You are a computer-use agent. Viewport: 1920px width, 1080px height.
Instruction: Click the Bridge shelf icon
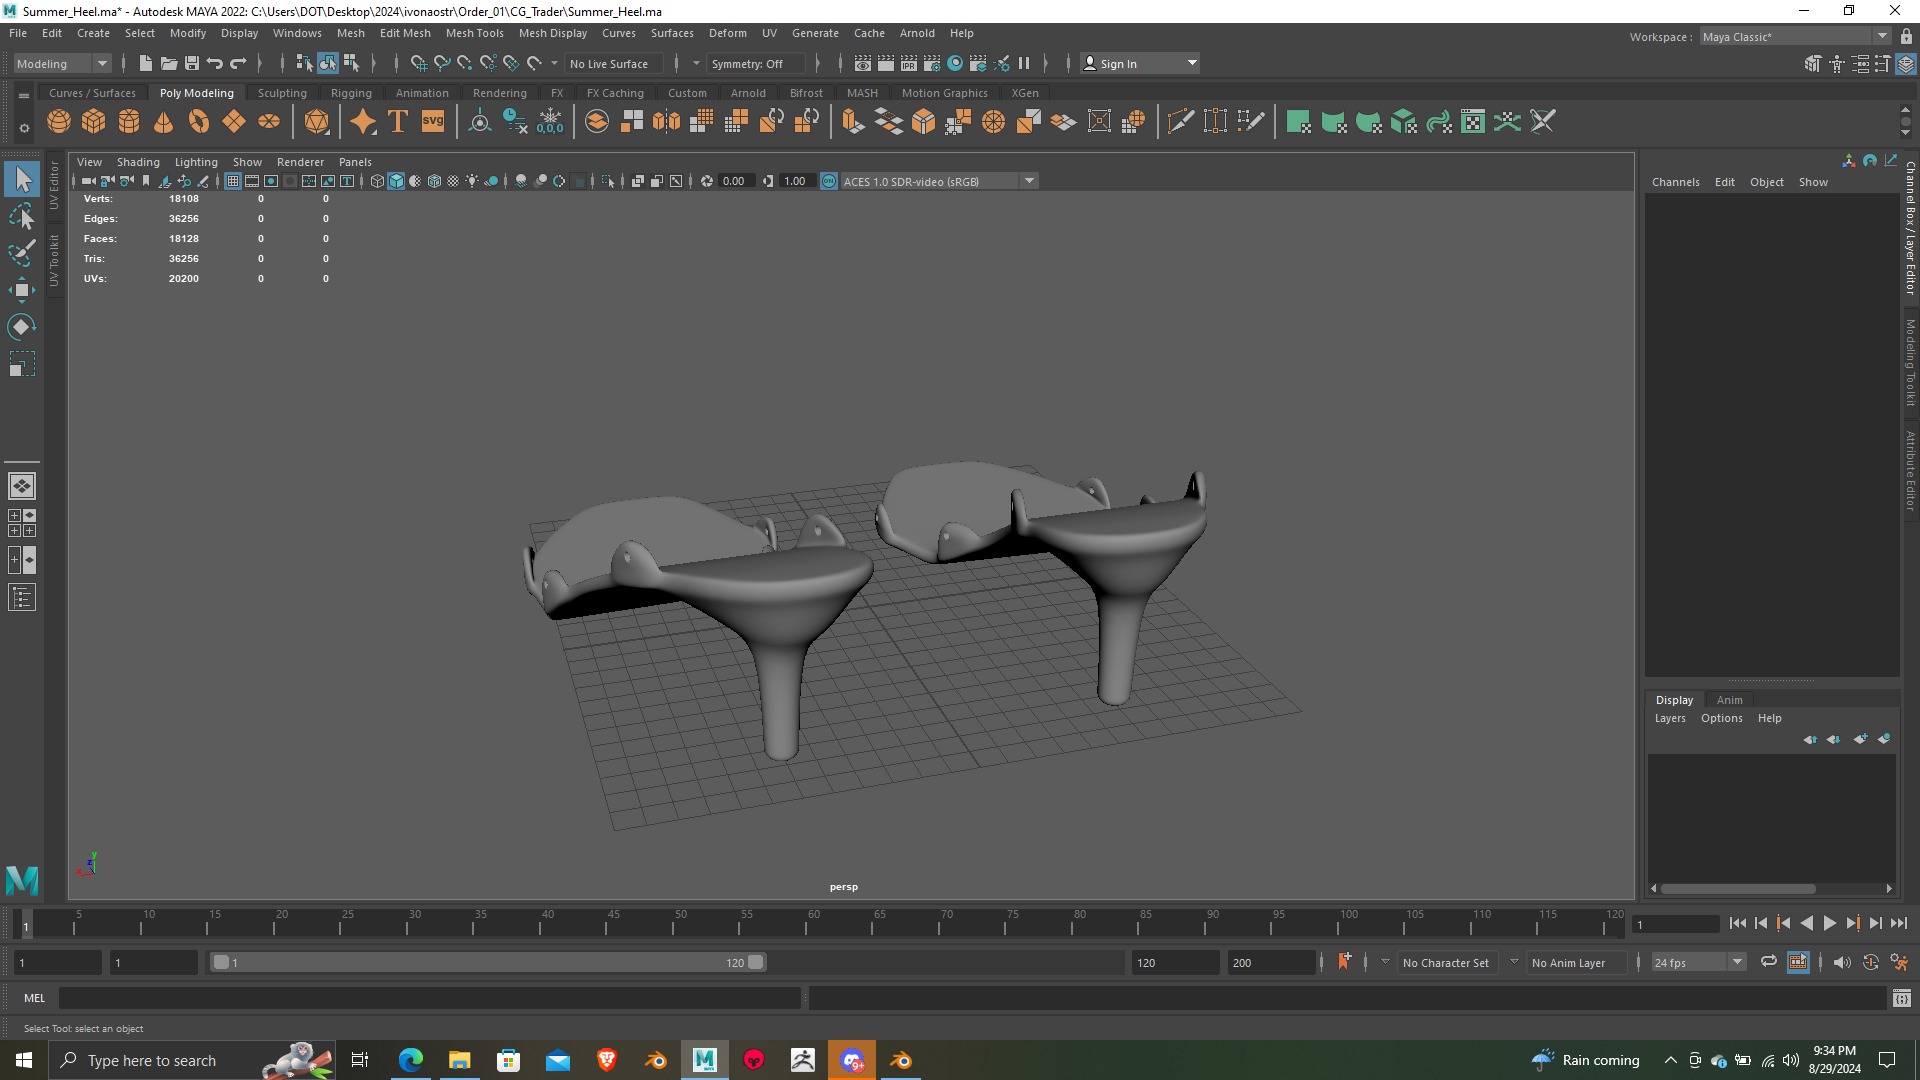click(x=888, y=122)
